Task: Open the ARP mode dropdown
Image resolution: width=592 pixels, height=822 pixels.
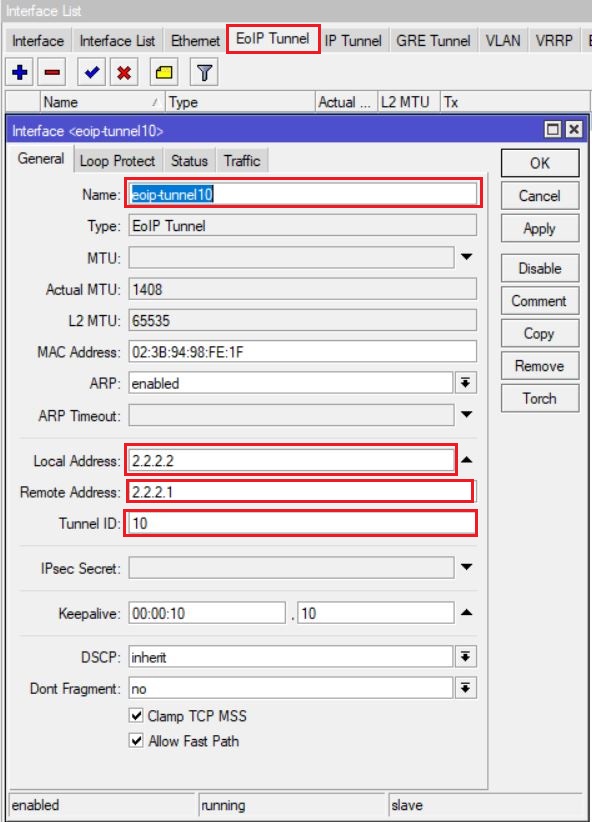Action: pyautogui.click(x=466, y=383)
